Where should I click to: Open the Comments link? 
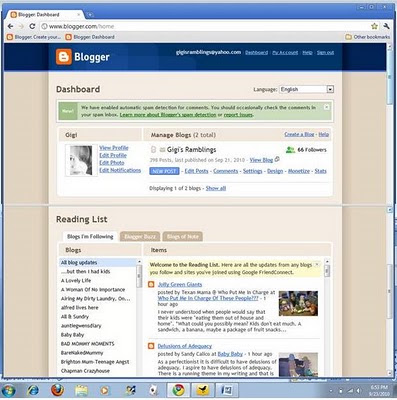click(x=226, y=171)
